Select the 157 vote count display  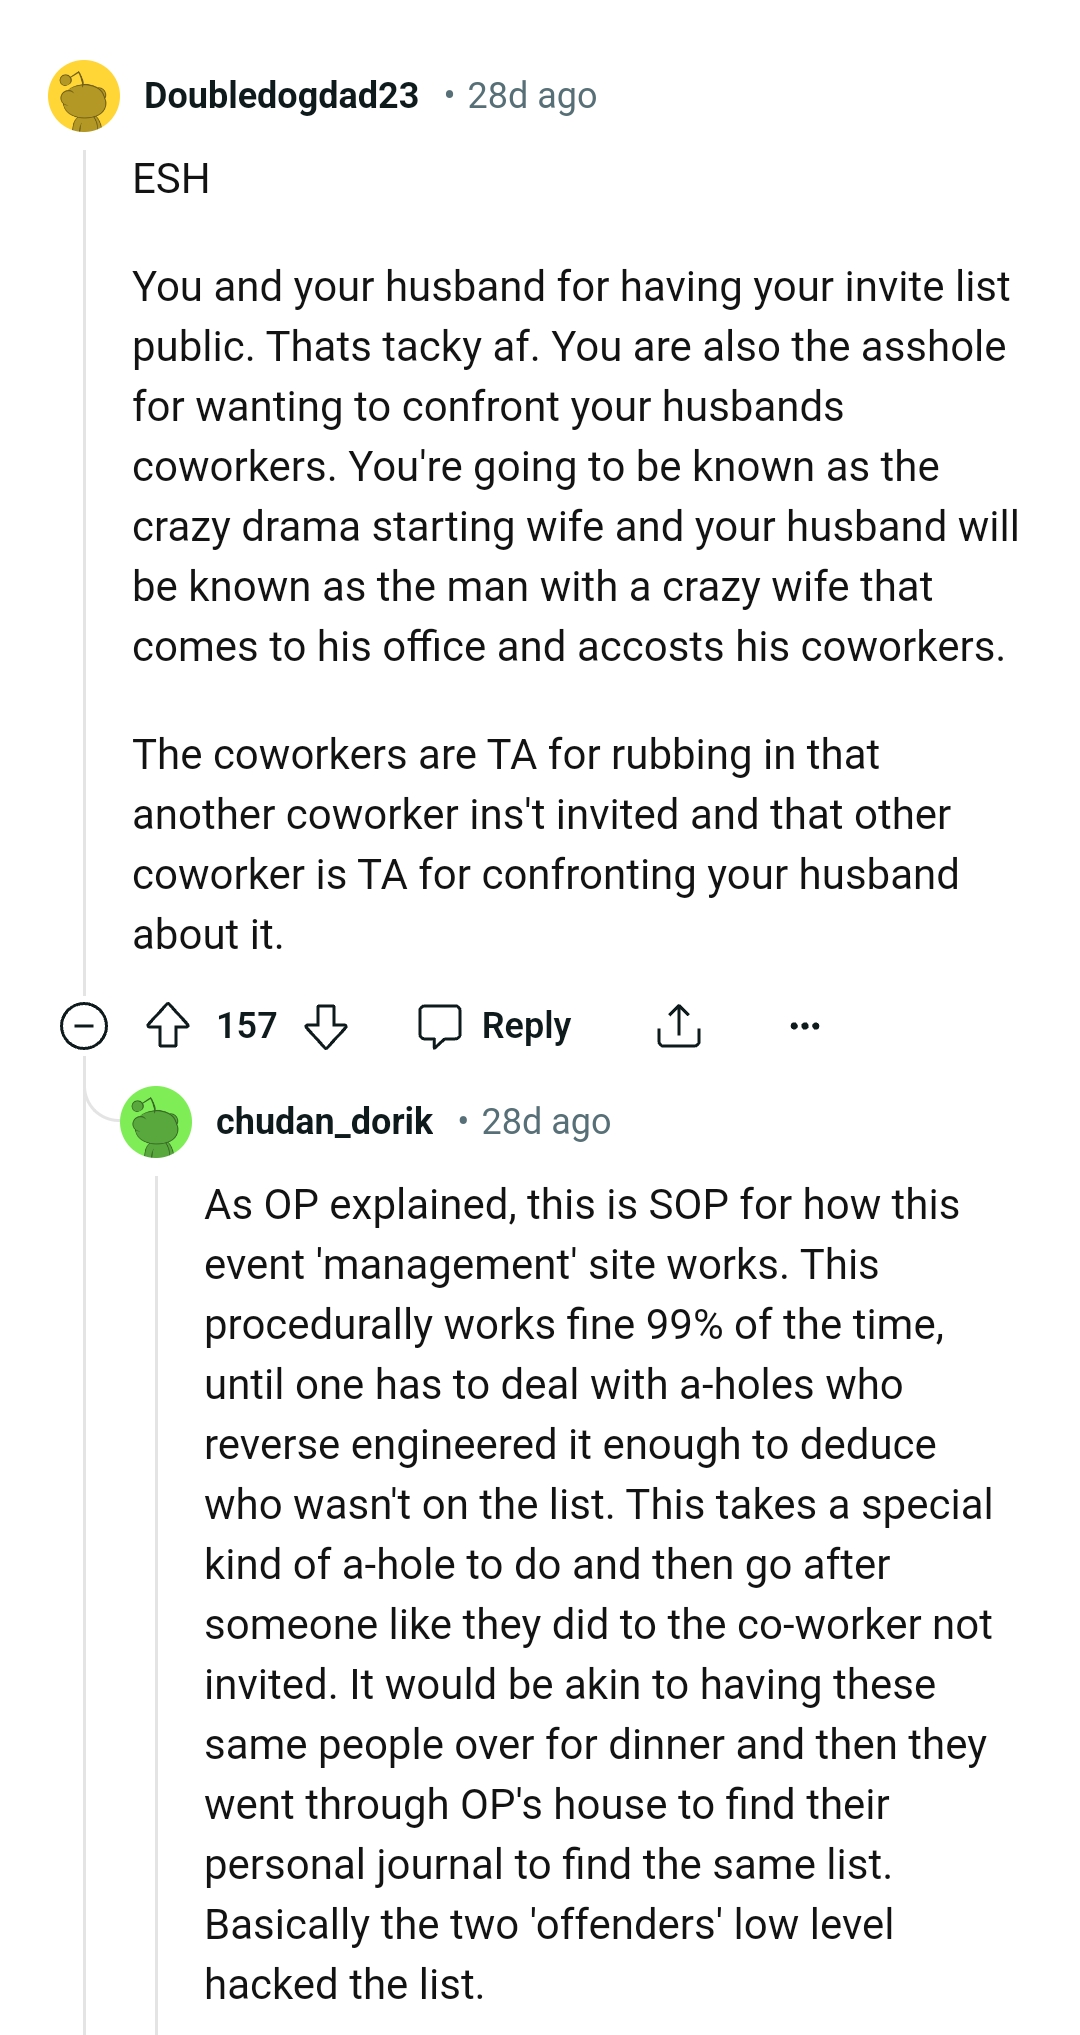point(245,1025)
